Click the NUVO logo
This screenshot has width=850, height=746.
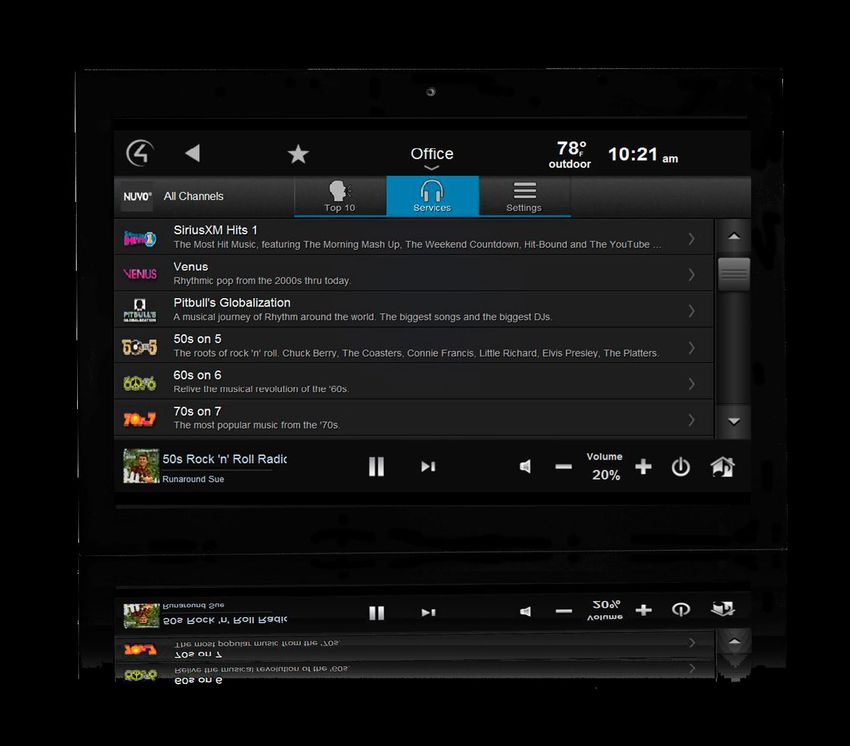coord(137,196)
